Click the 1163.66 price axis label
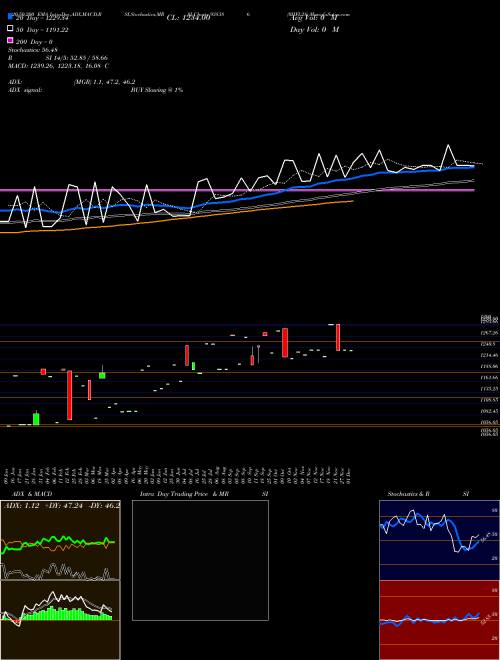This screenshot has height=660, width=500. click(489, 378)
